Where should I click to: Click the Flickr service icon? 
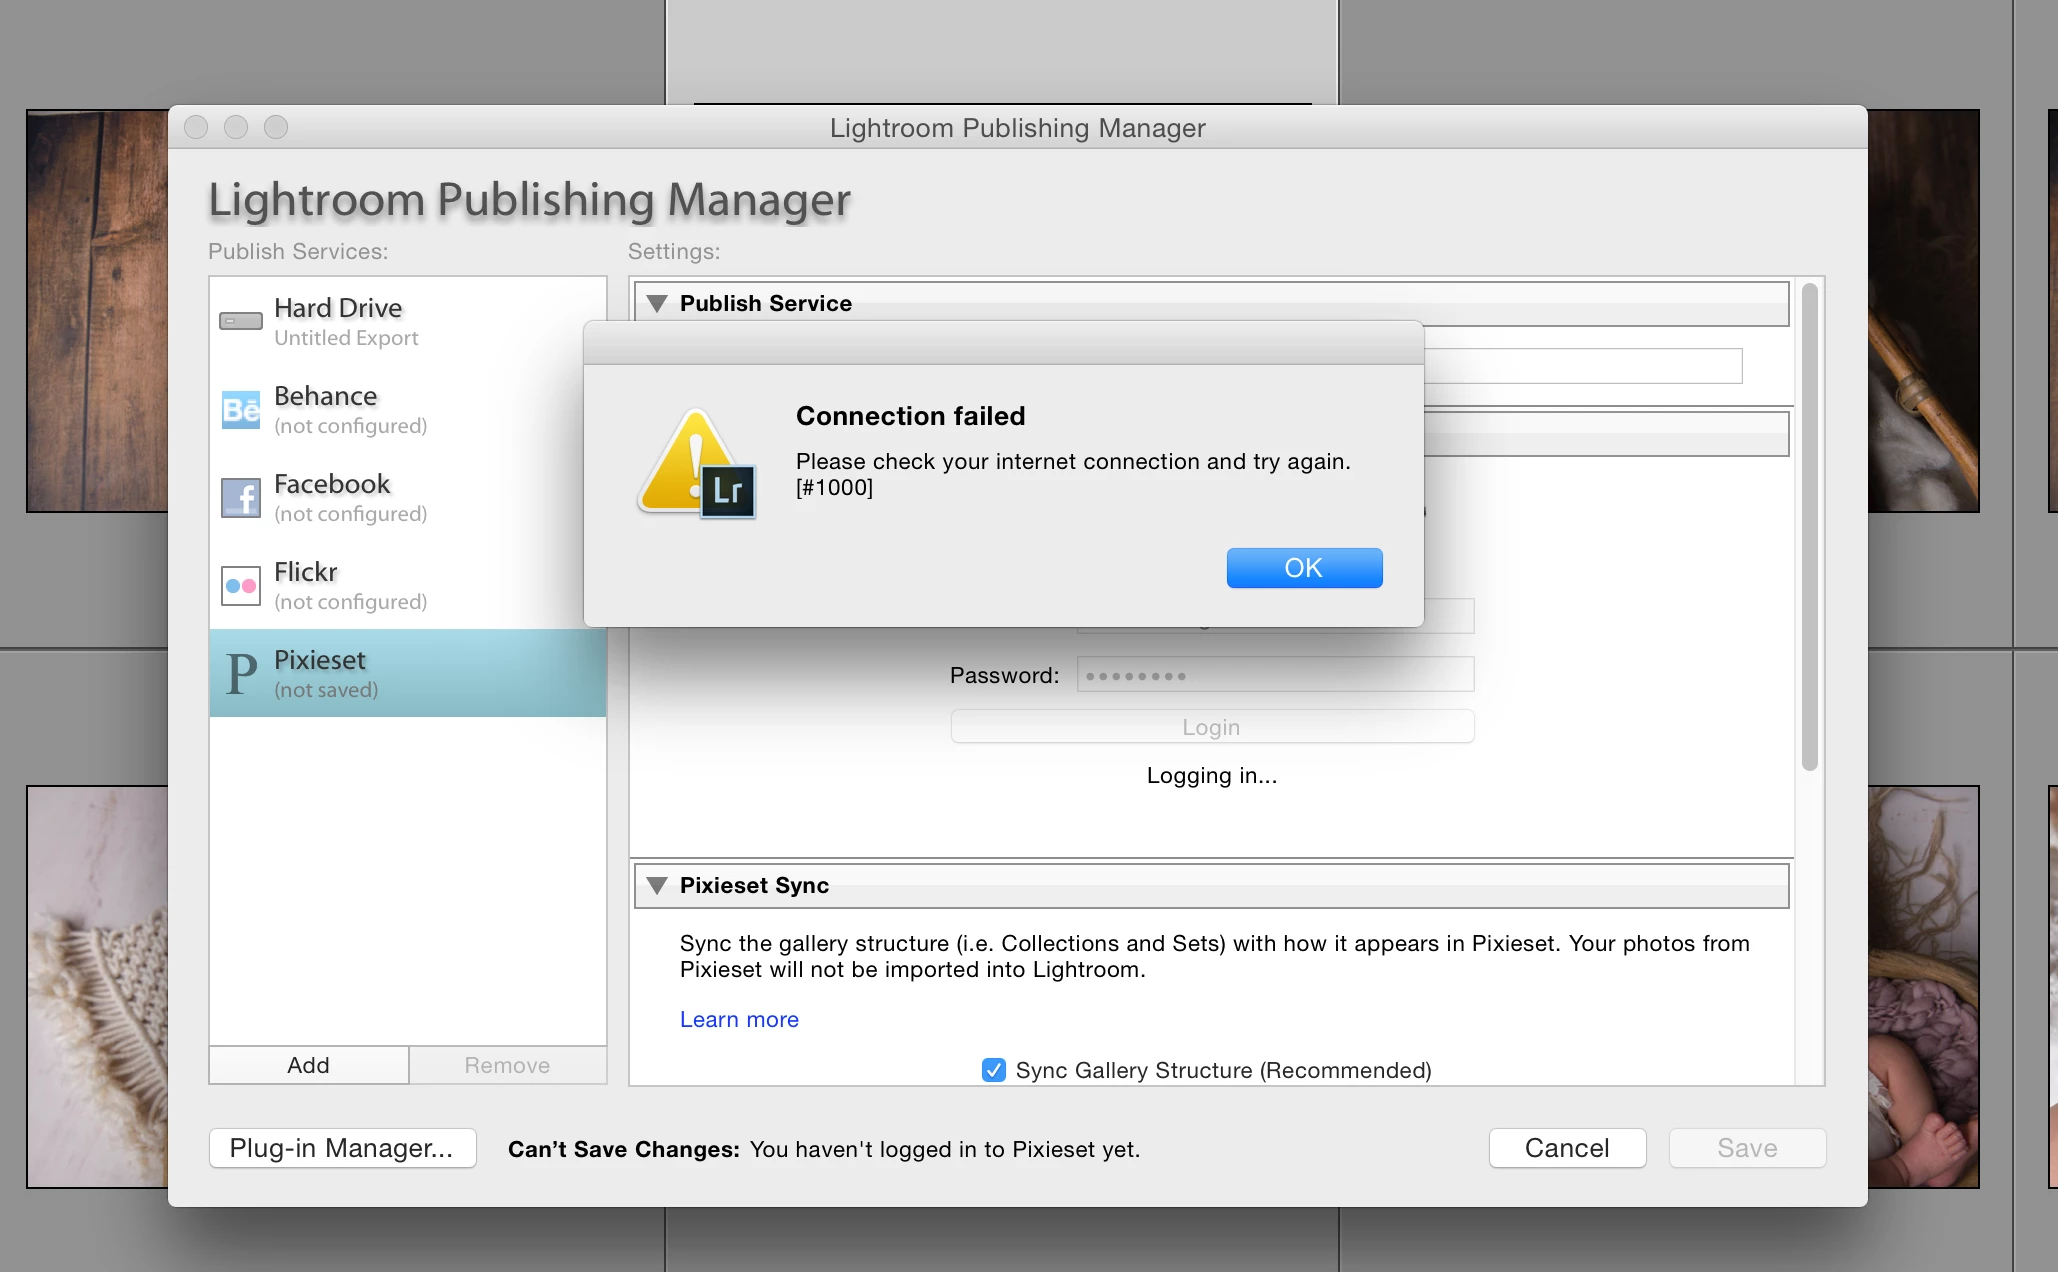pos(241,585)
